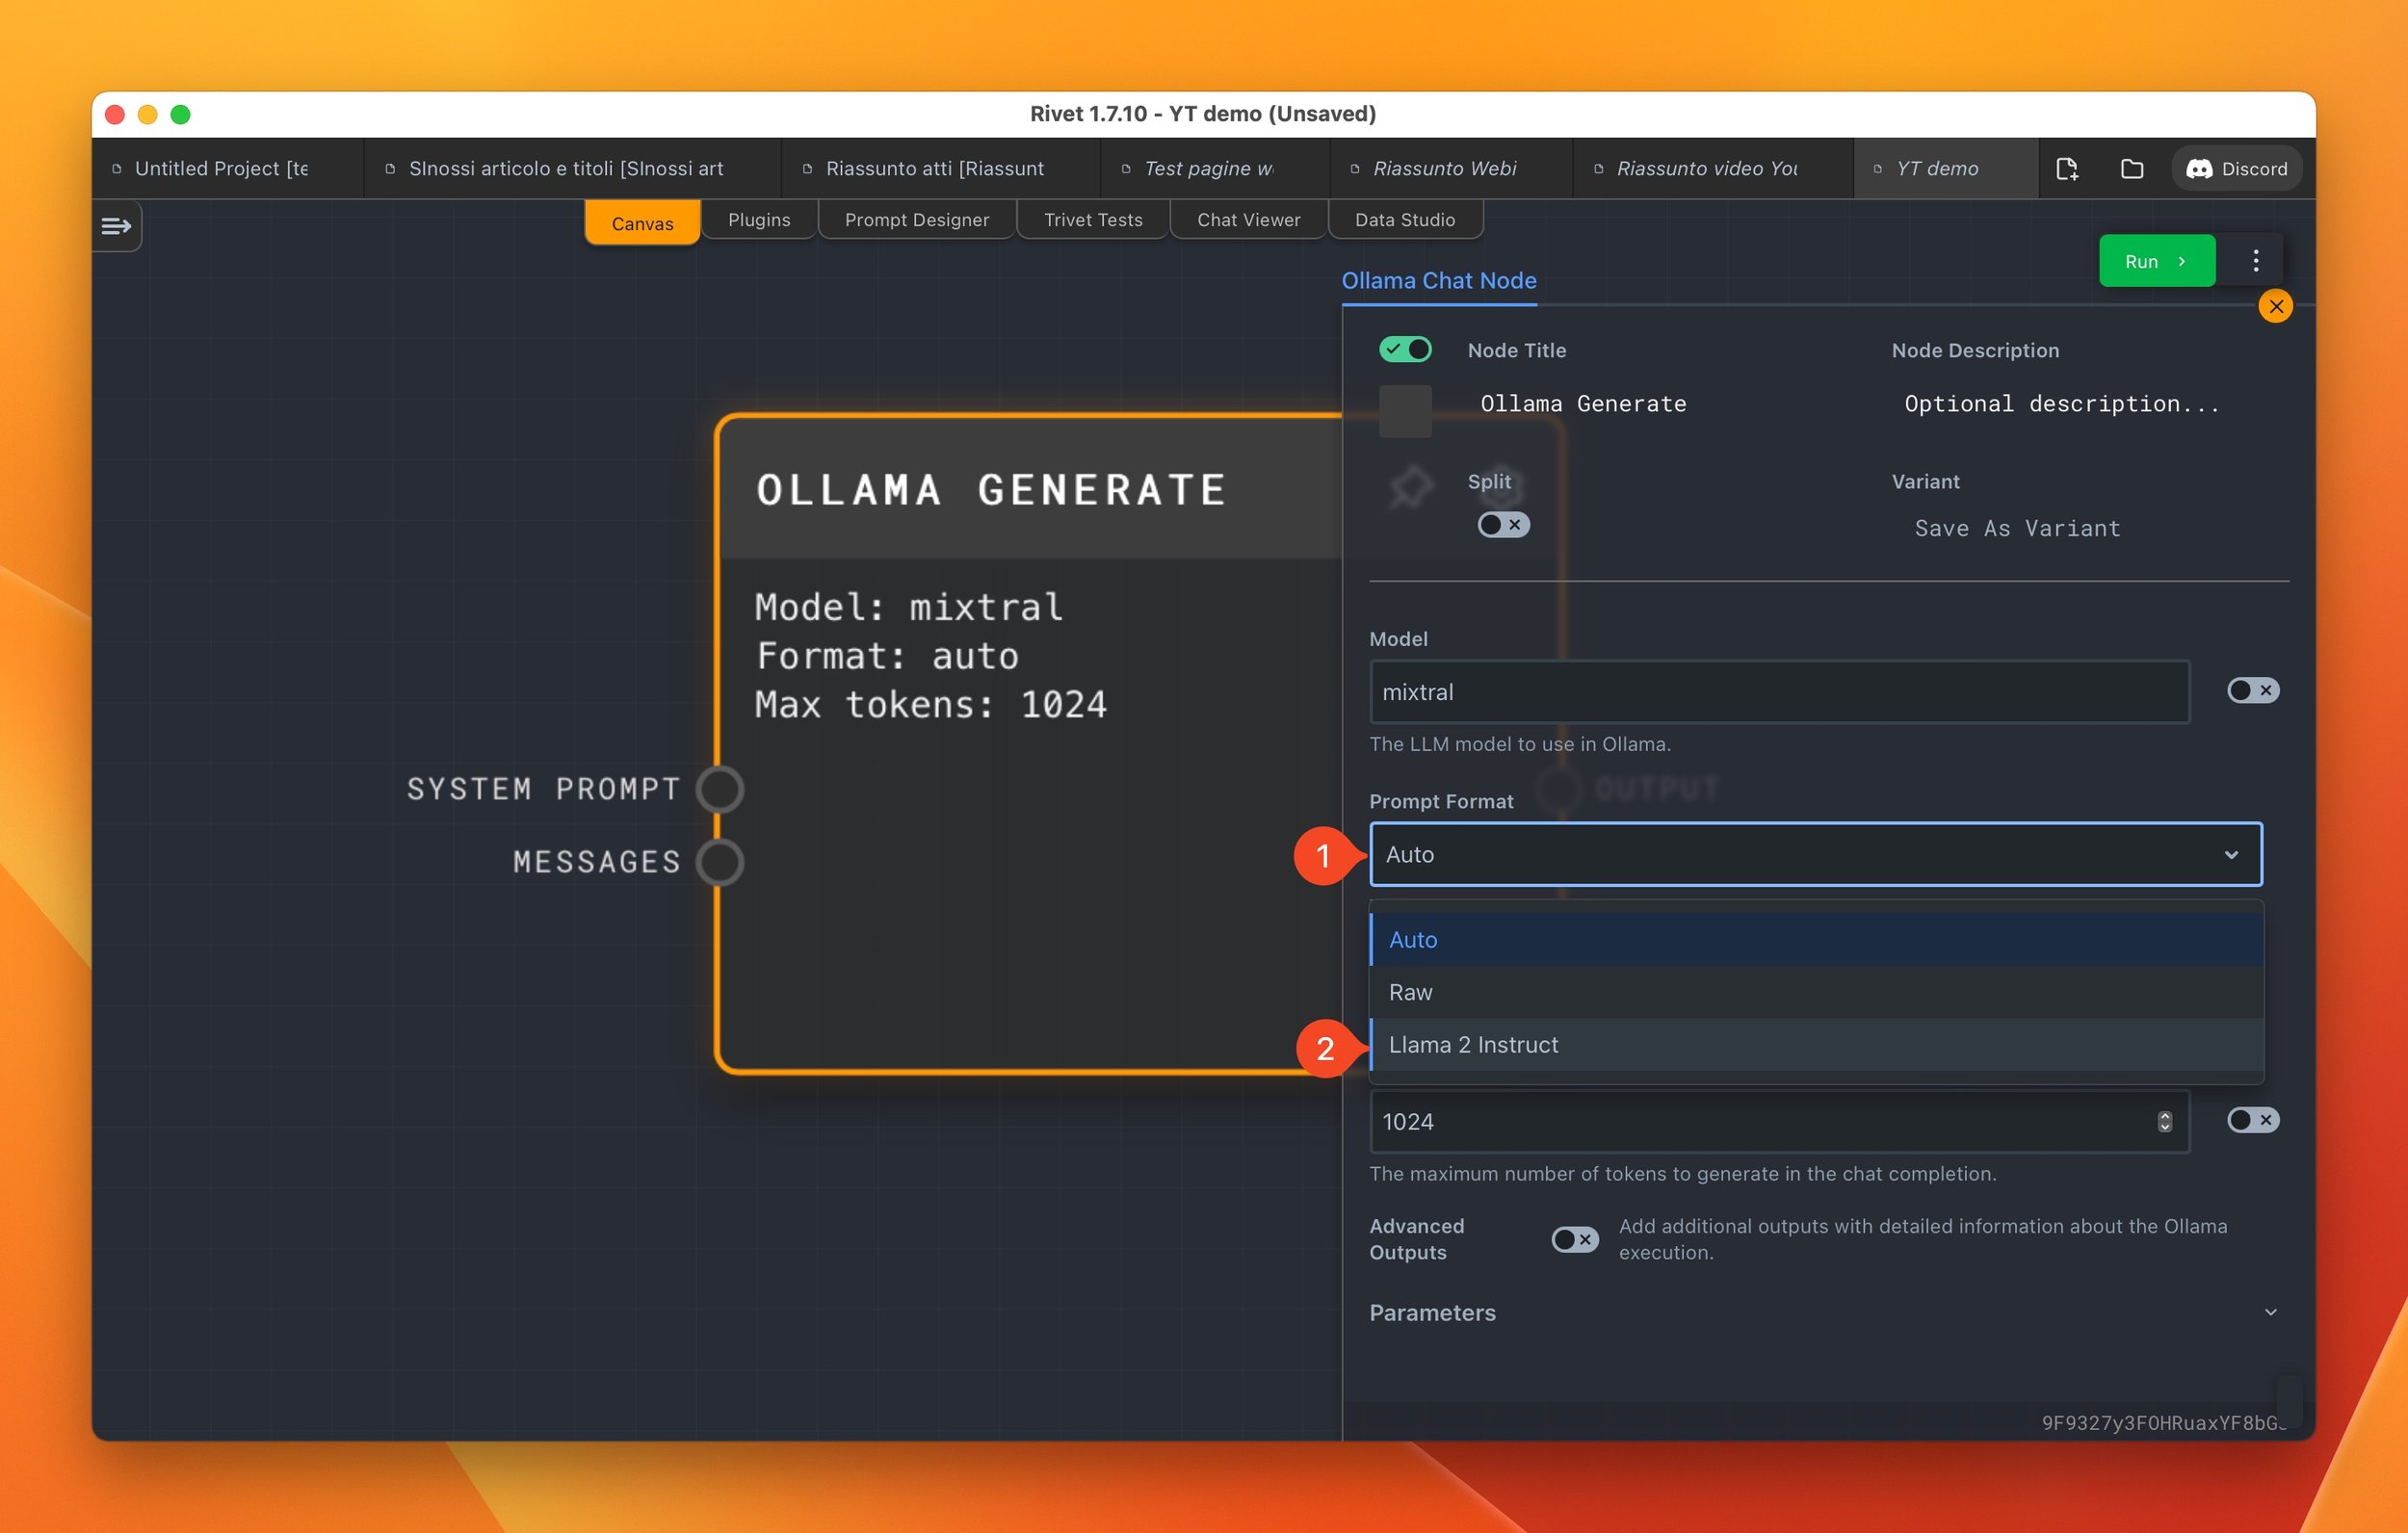Open the three-dot more options menu
The image size is (2408, 1533).
click(x=2255, y=261)
